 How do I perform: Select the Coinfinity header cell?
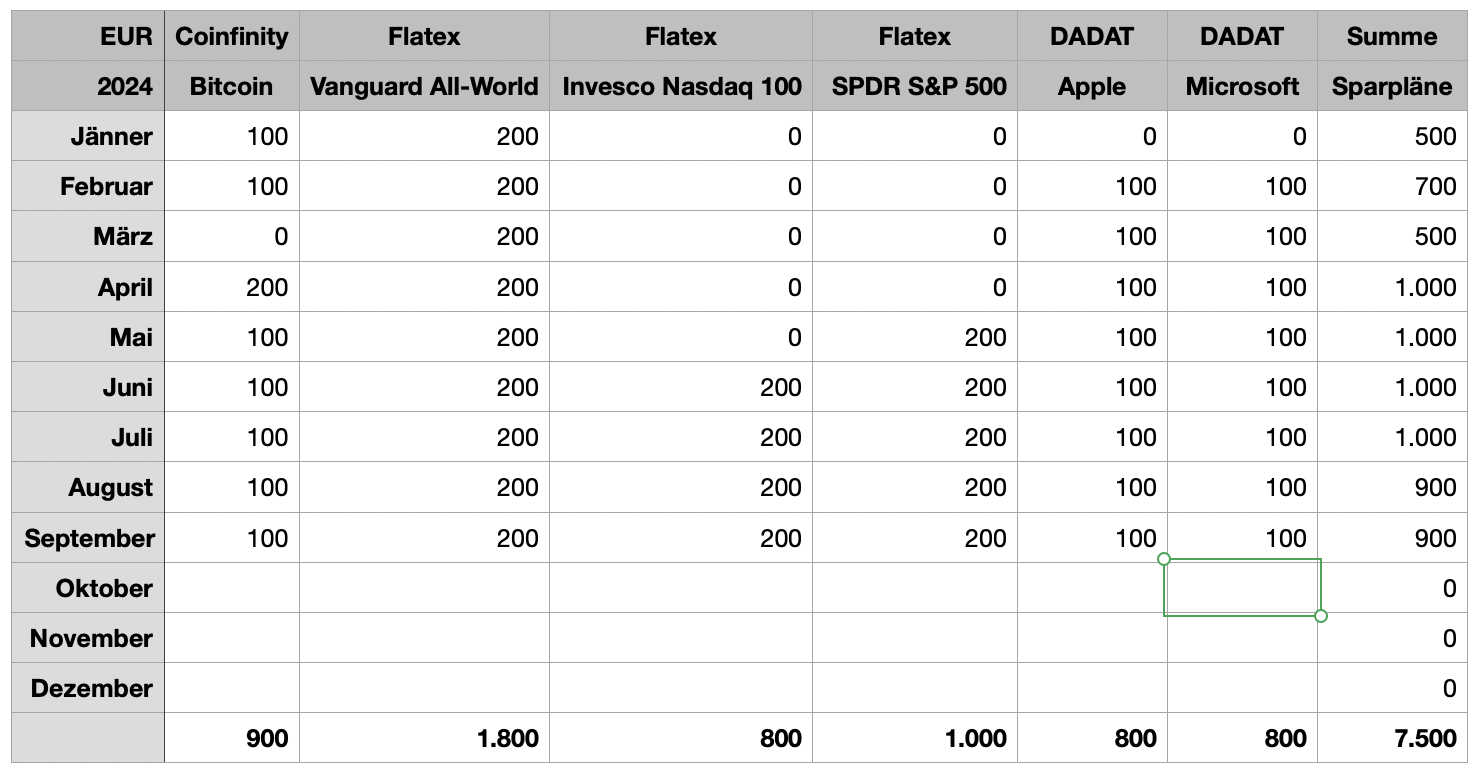point(231,37)
